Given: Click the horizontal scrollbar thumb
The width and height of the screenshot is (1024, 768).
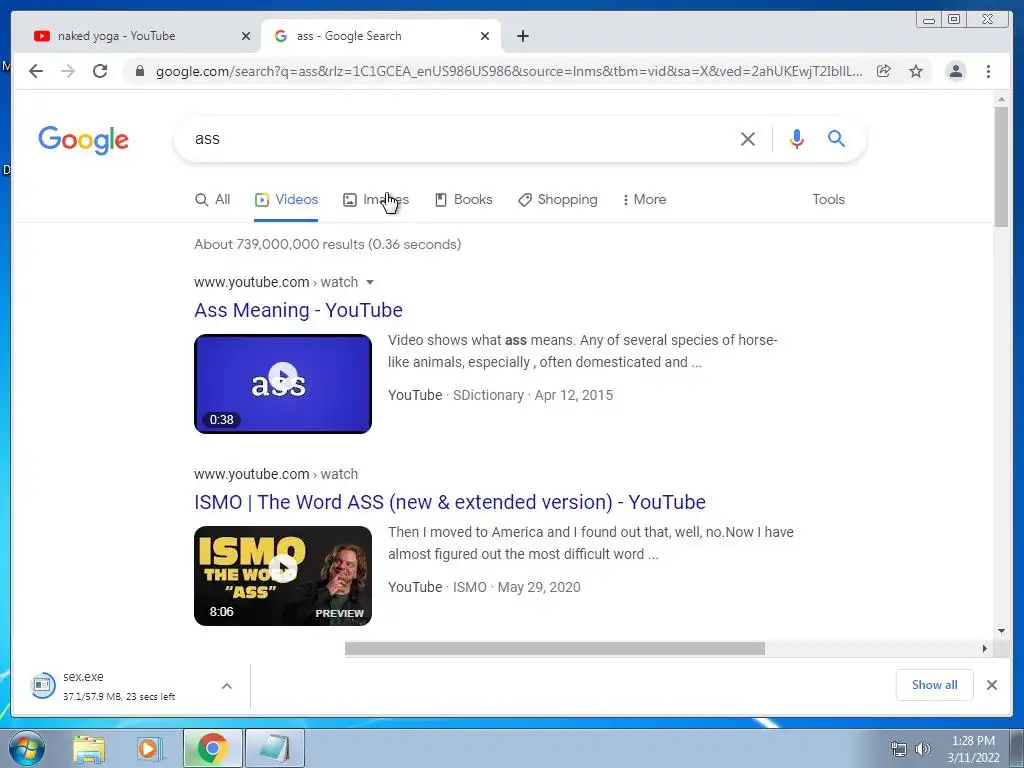Looking at the screenshot, I should tap(554, 648).
